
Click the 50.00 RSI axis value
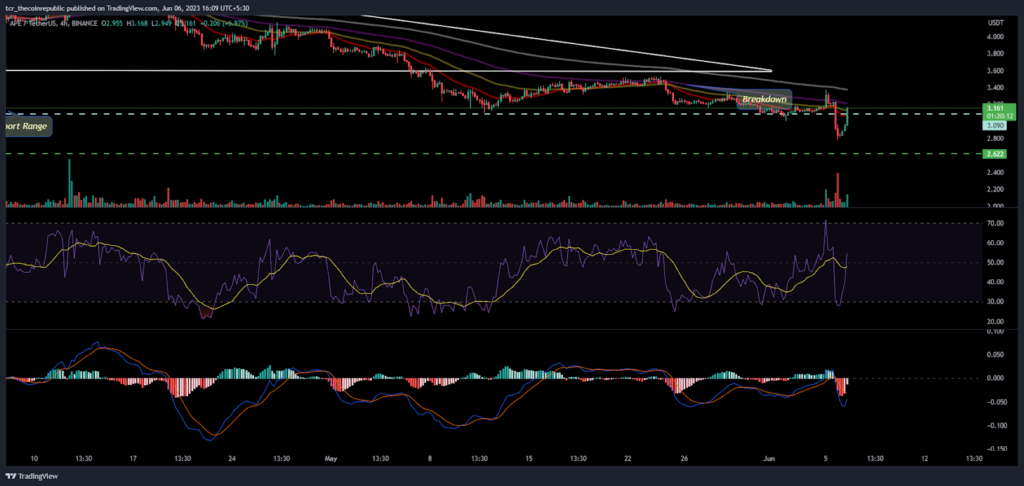click(995, 263)
